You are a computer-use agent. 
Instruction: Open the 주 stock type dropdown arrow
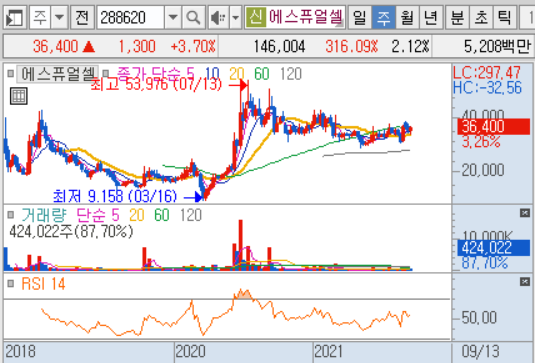[59, 17]
